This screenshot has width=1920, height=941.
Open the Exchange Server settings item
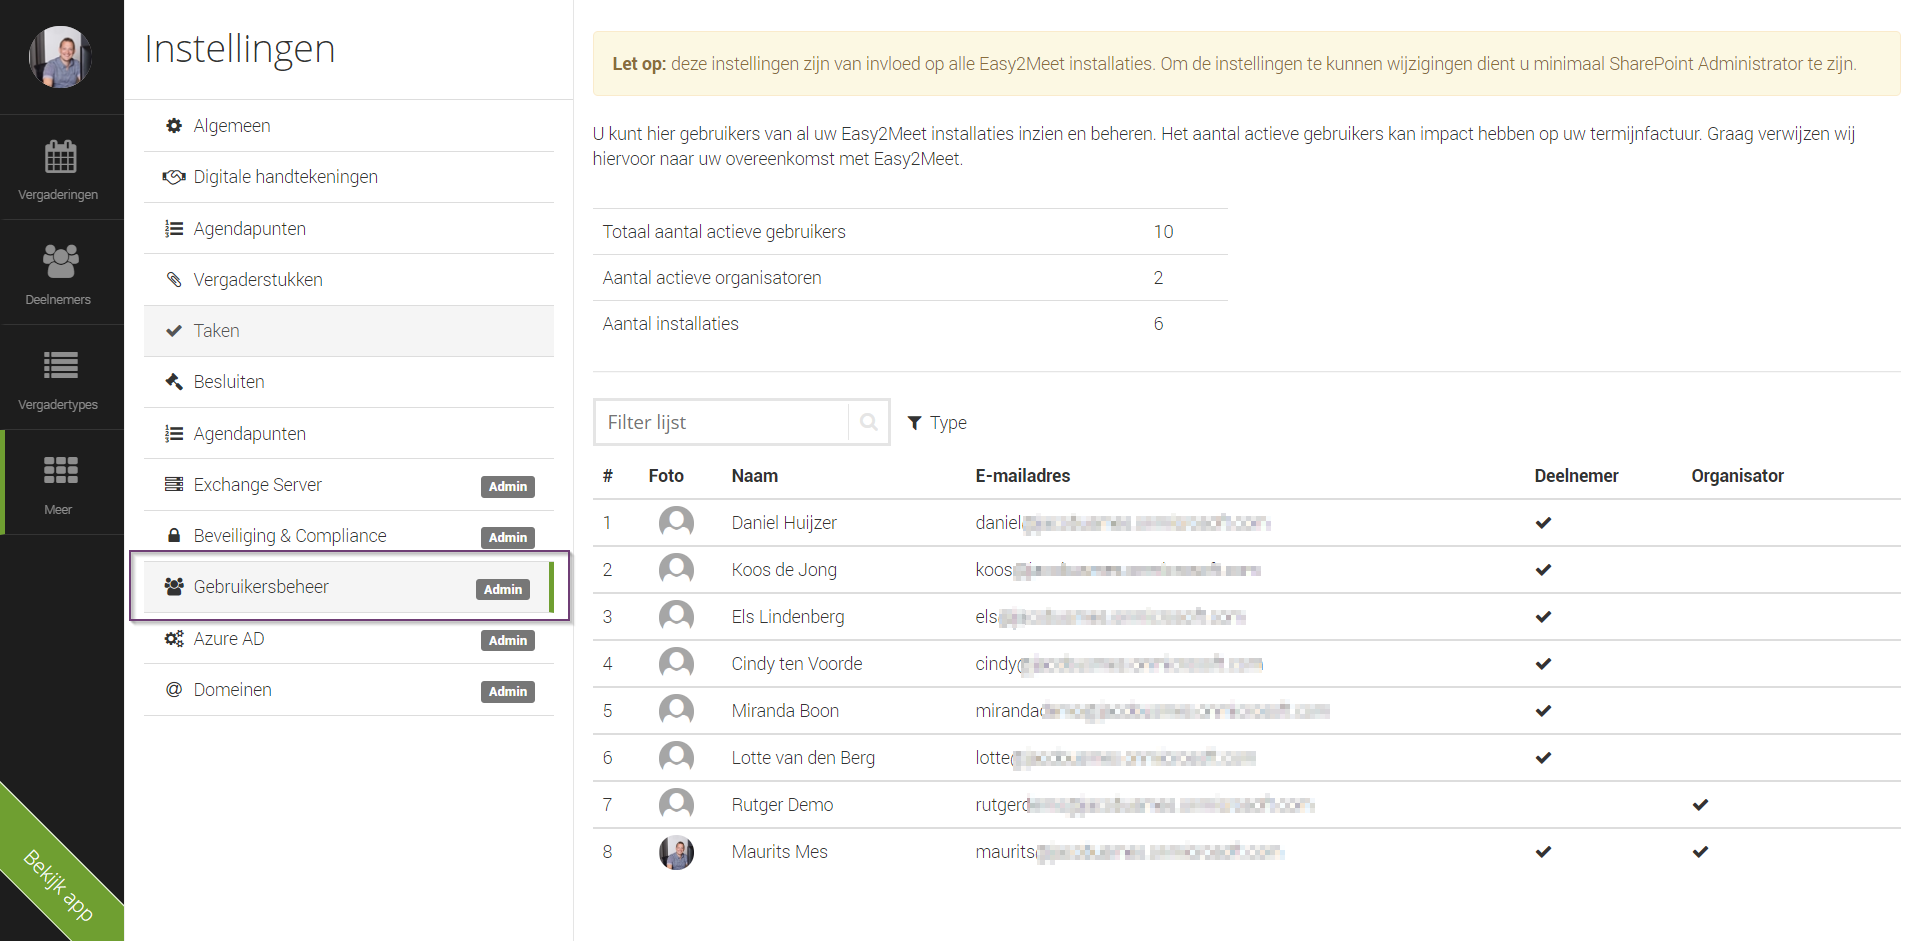click(349, 485)
